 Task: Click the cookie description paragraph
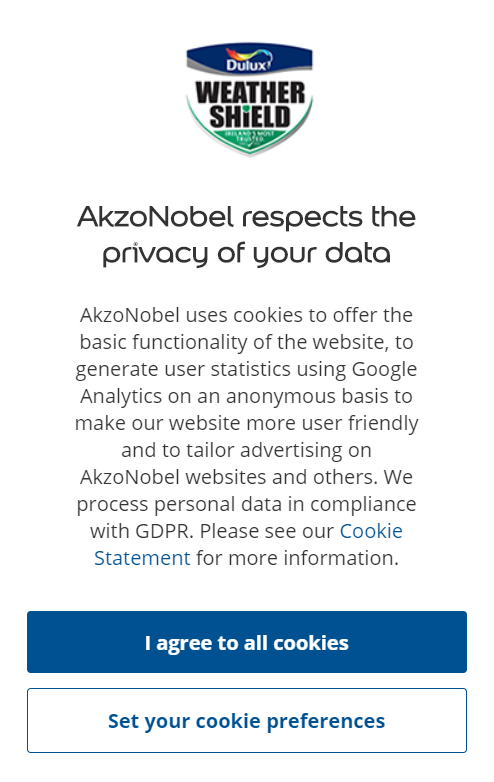[x=247, y=436]
